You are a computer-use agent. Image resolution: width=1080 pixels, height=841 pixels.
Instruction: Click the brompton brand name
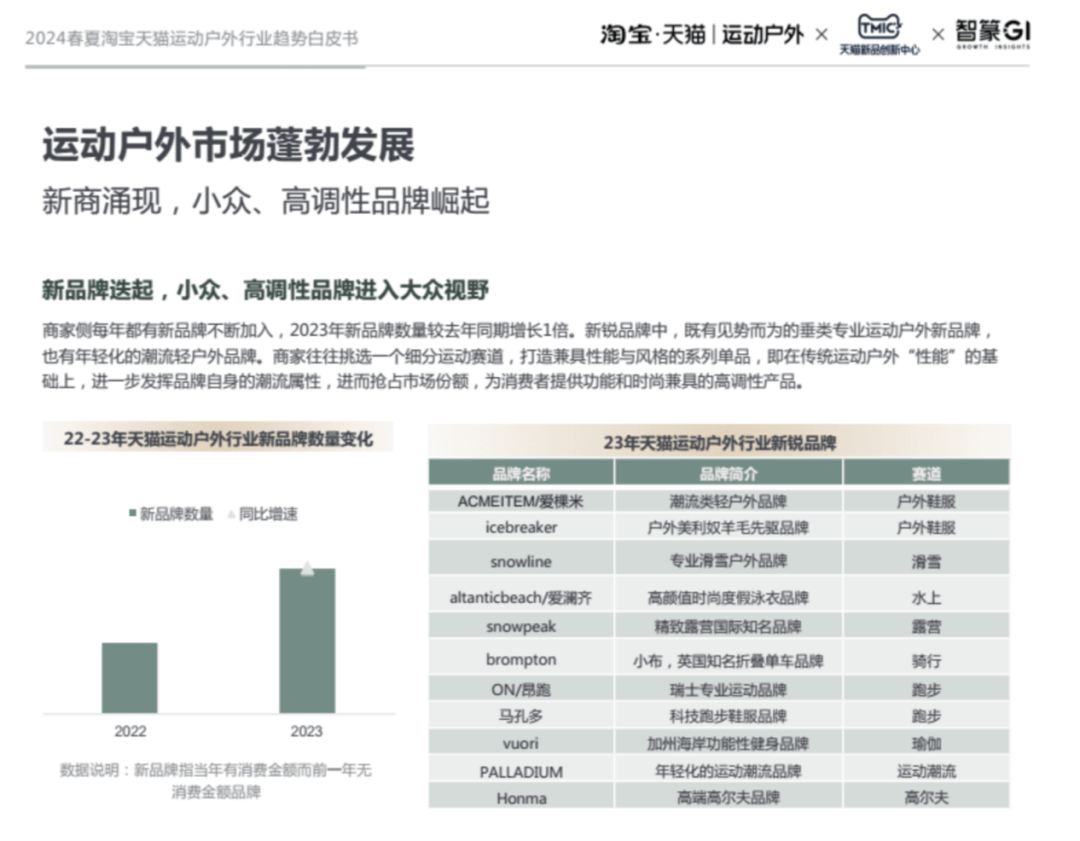(521, 660)
